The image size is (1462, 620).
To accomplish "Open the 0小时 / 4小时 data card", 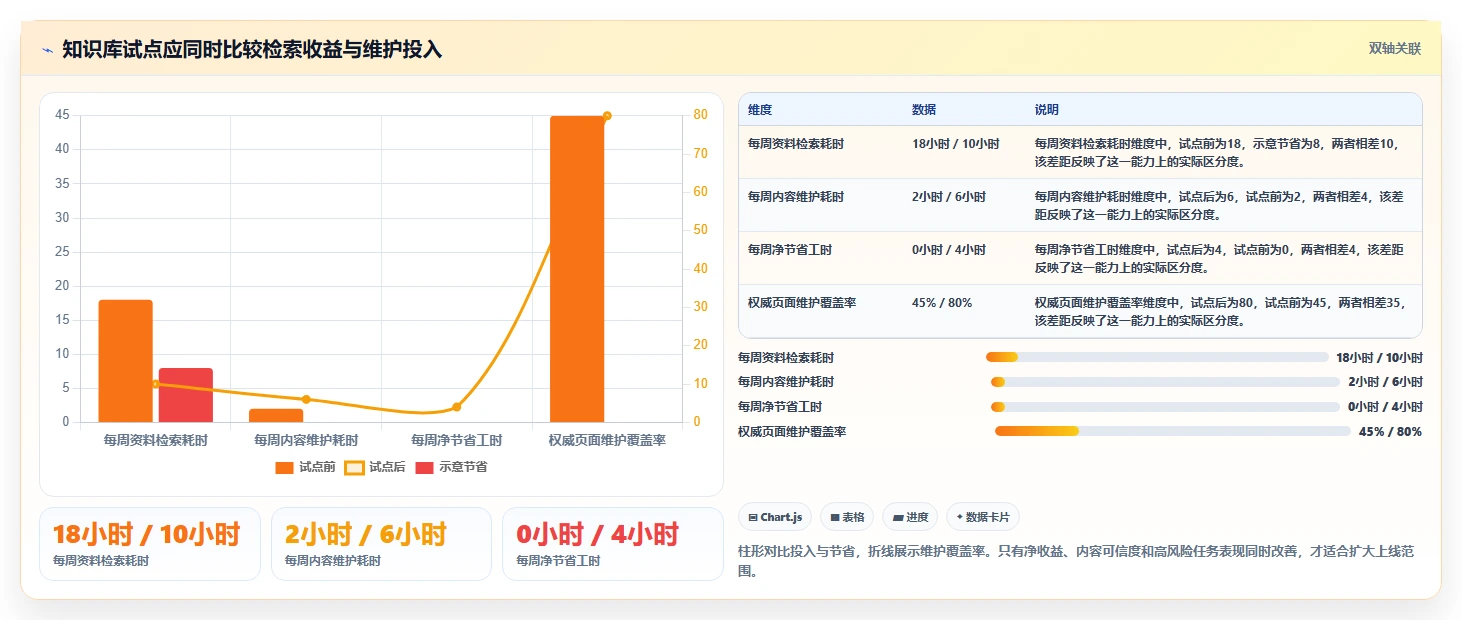I will point(612,544).
